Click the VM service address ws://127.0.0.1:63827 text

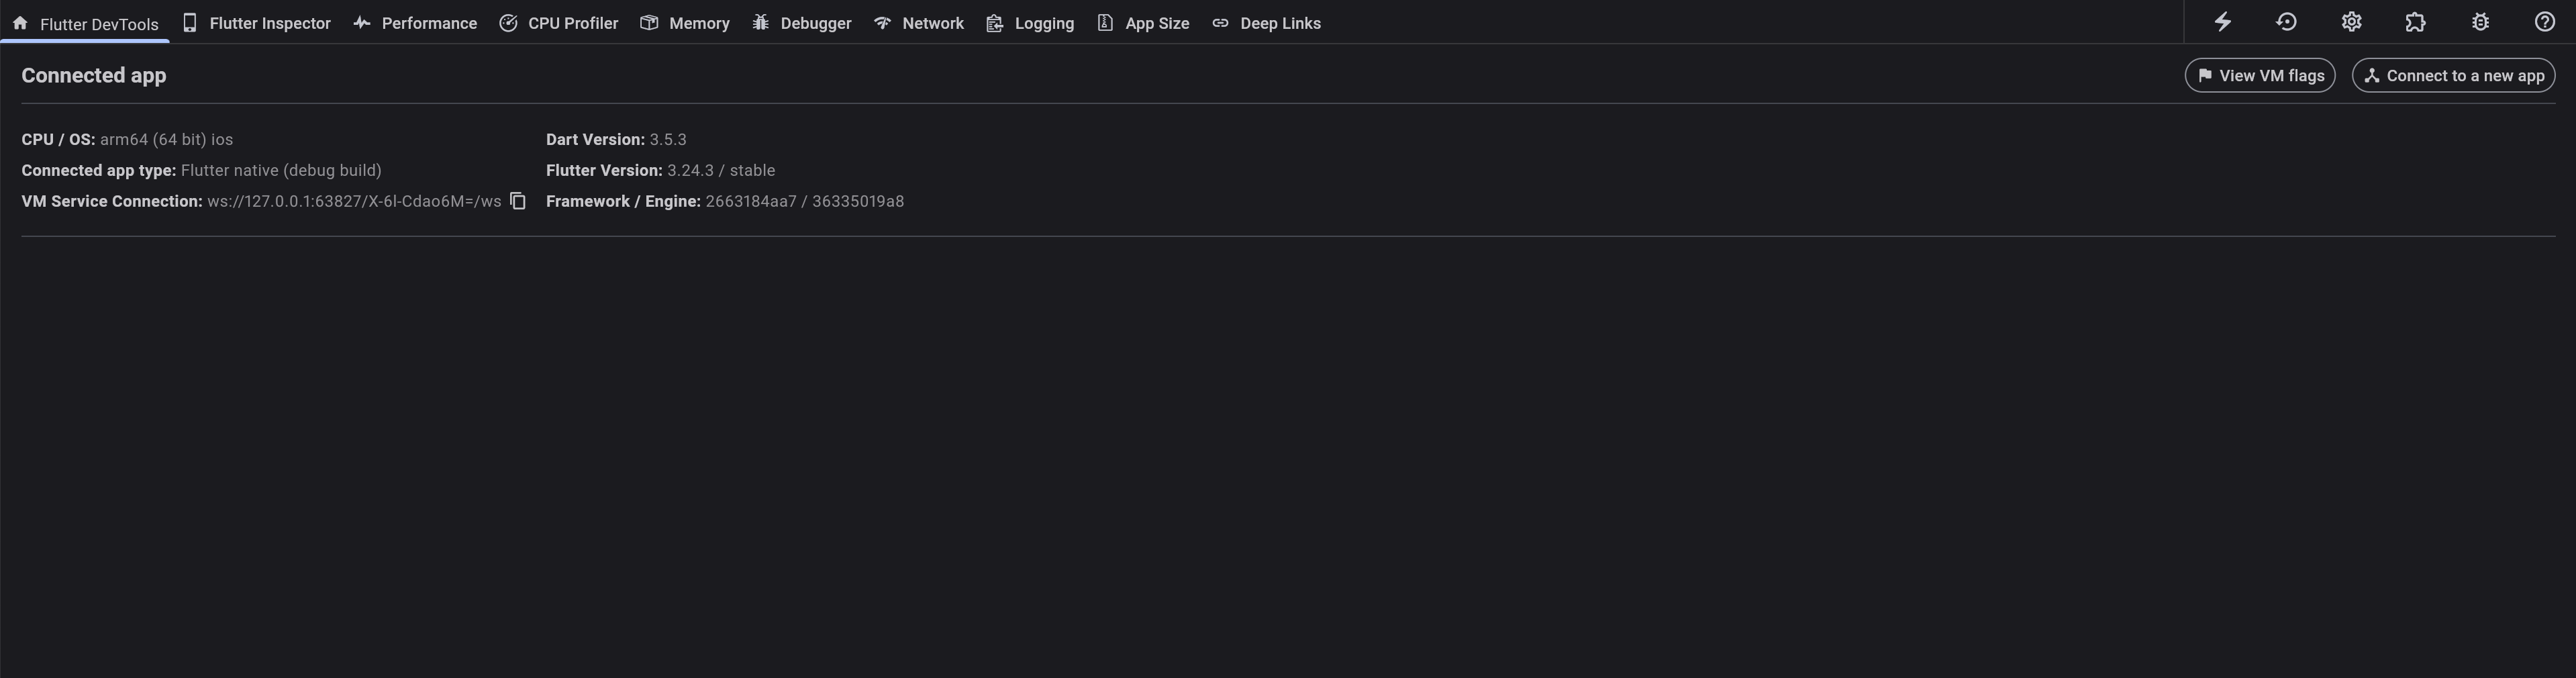[x=354, y=201]
